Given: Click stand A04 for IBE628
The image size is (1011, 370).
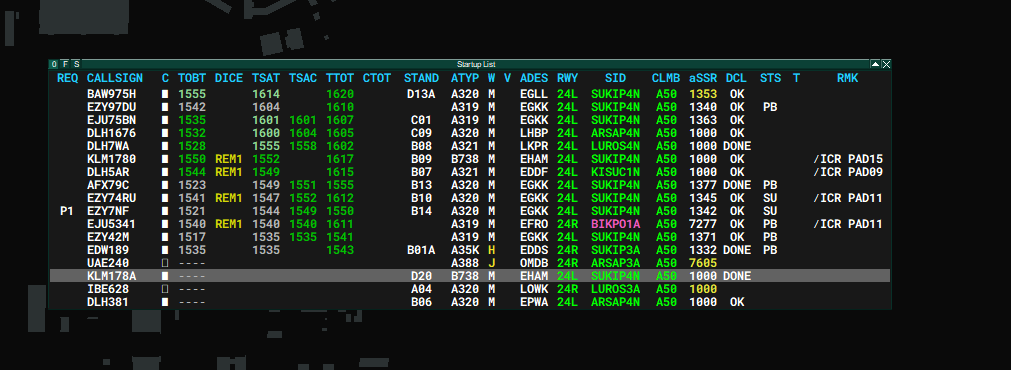Looking at the screenshot, I should (x=421, y=289).
